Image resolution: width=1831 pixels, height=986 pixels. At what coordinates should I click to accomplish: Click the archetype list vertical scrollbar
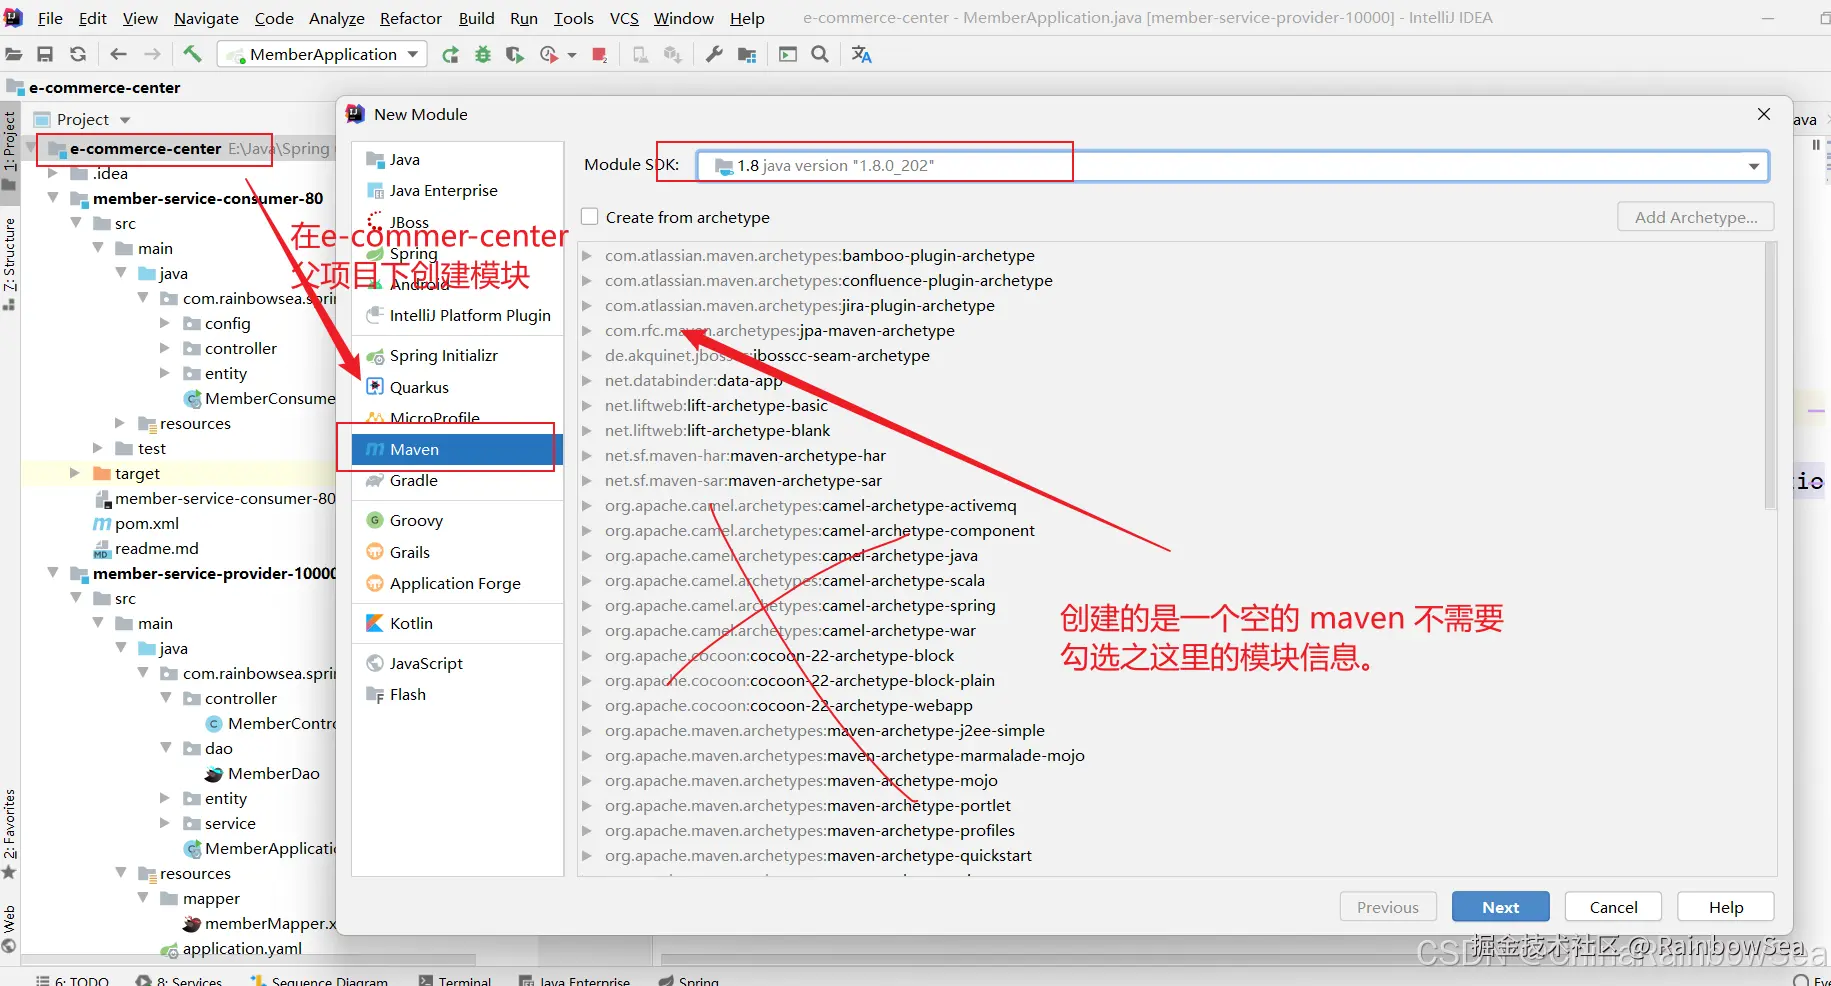click(x=1770, y=376)
